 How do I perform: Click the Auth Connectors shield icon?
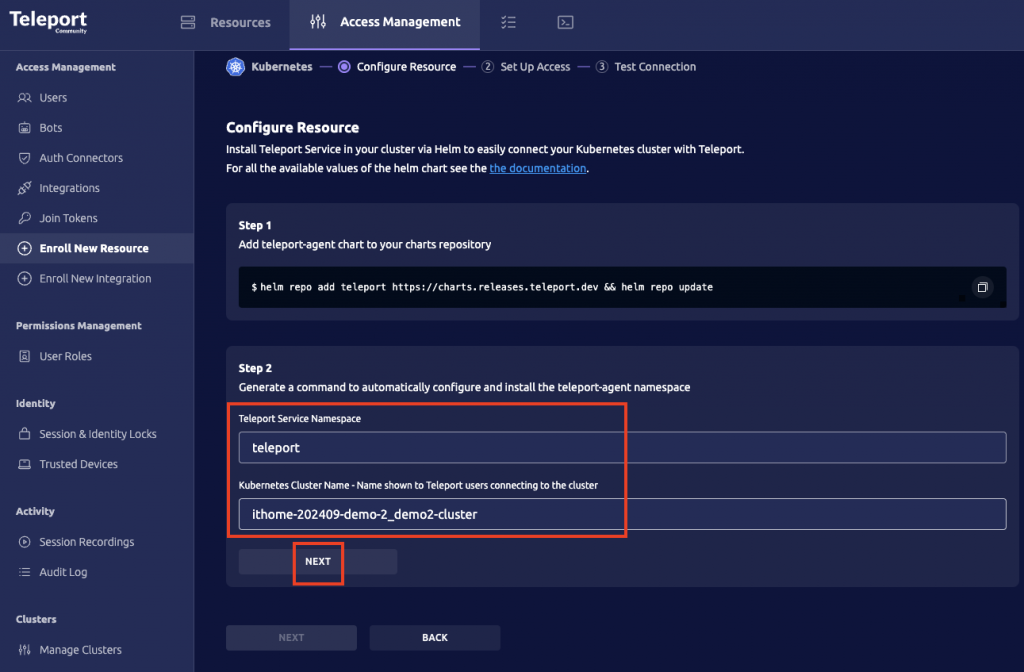click(24, 158)
